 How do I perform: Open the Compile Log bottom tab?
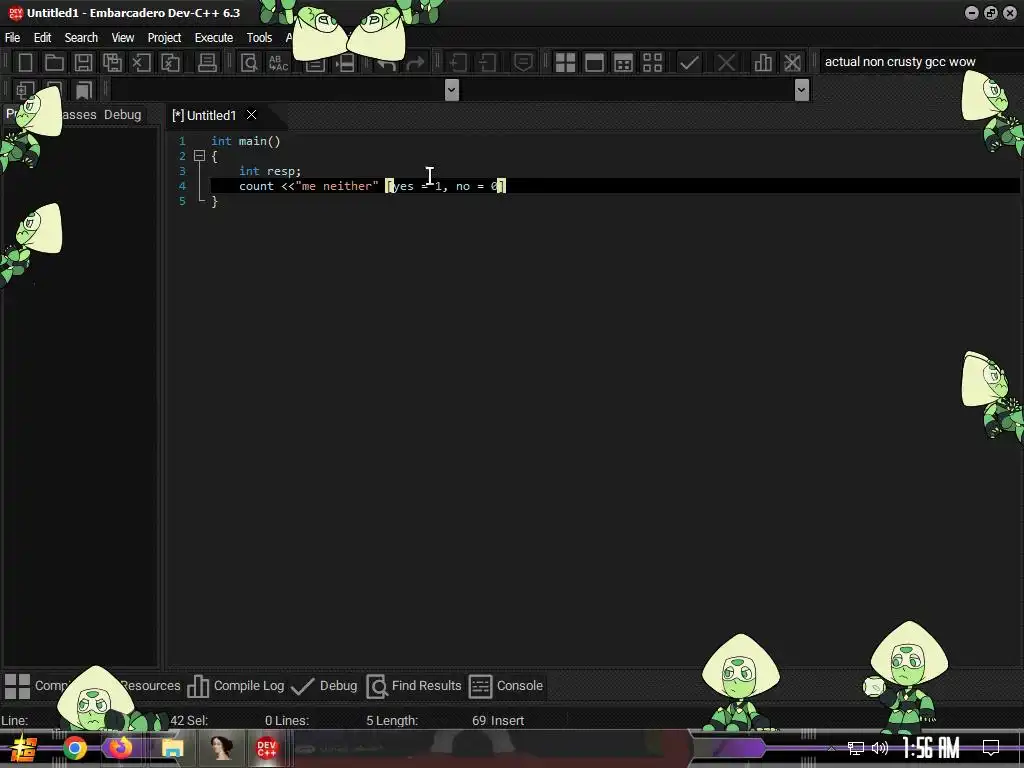pos(236,686)
